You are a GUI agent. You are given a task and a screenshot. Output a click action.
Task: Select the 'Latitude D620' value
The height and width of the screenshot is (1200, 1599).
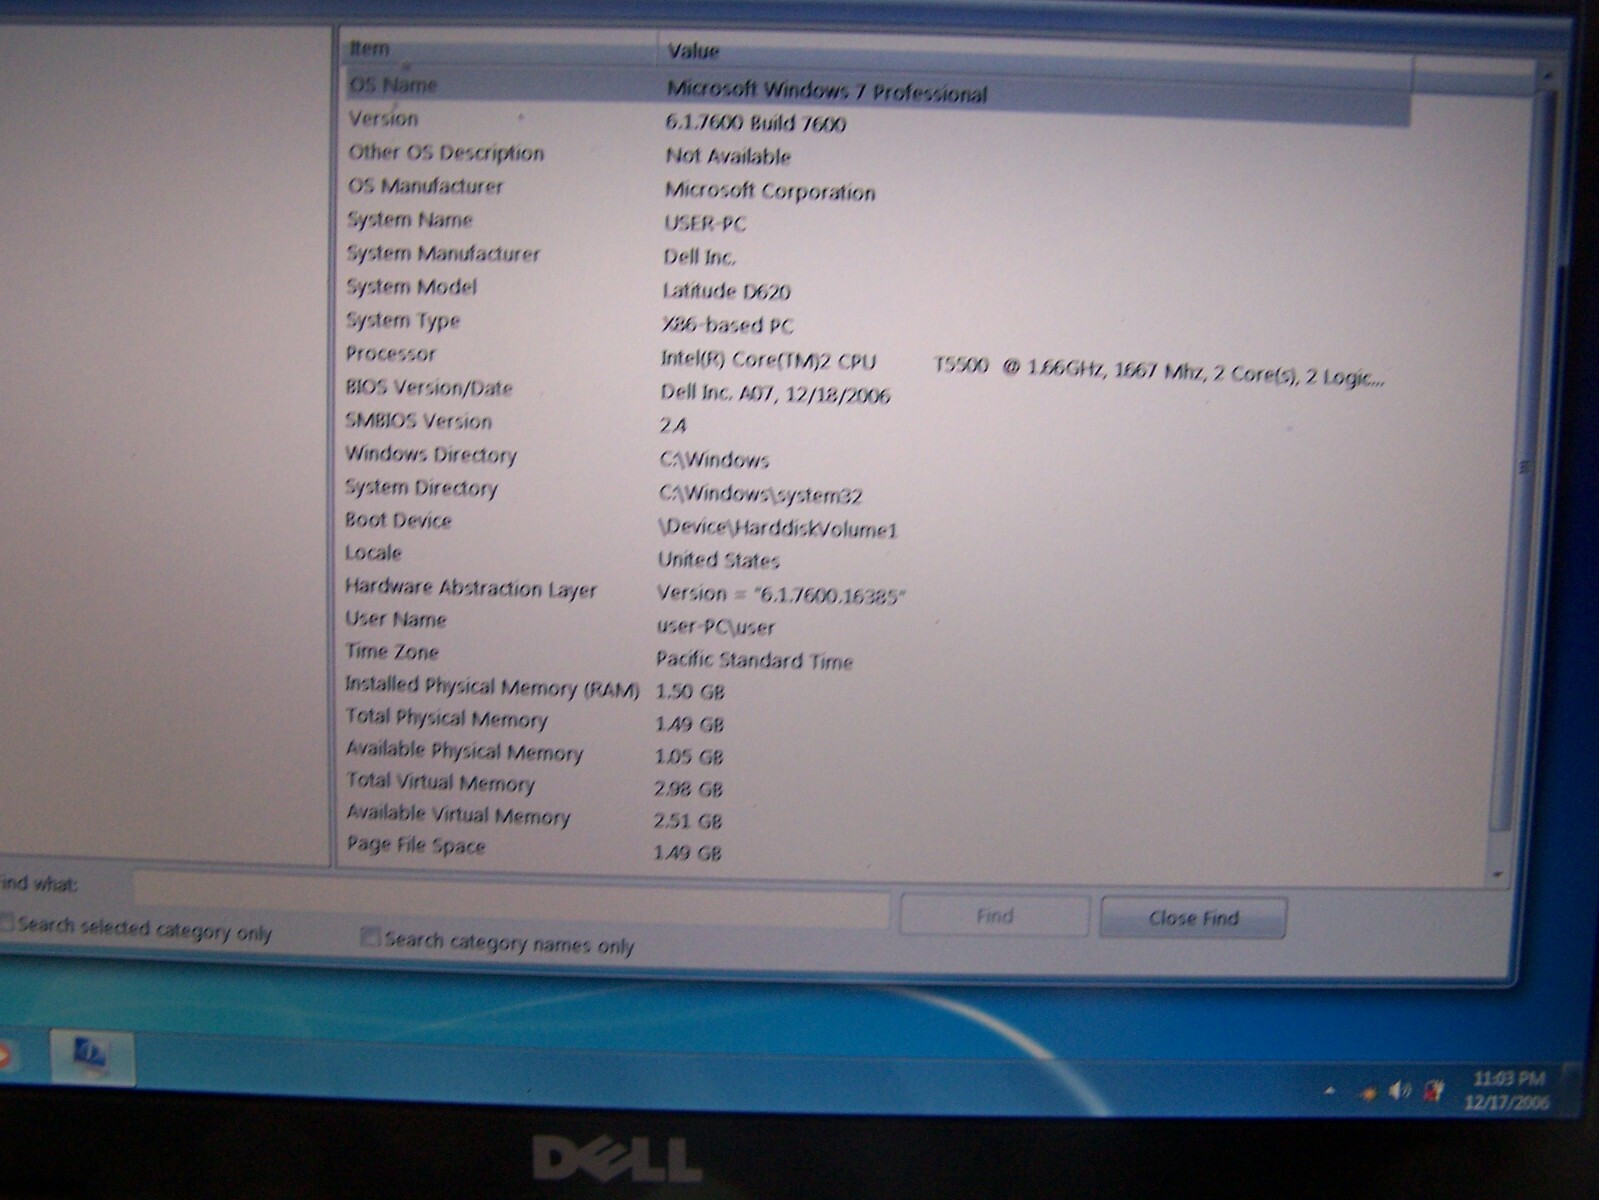coord(726,292)
